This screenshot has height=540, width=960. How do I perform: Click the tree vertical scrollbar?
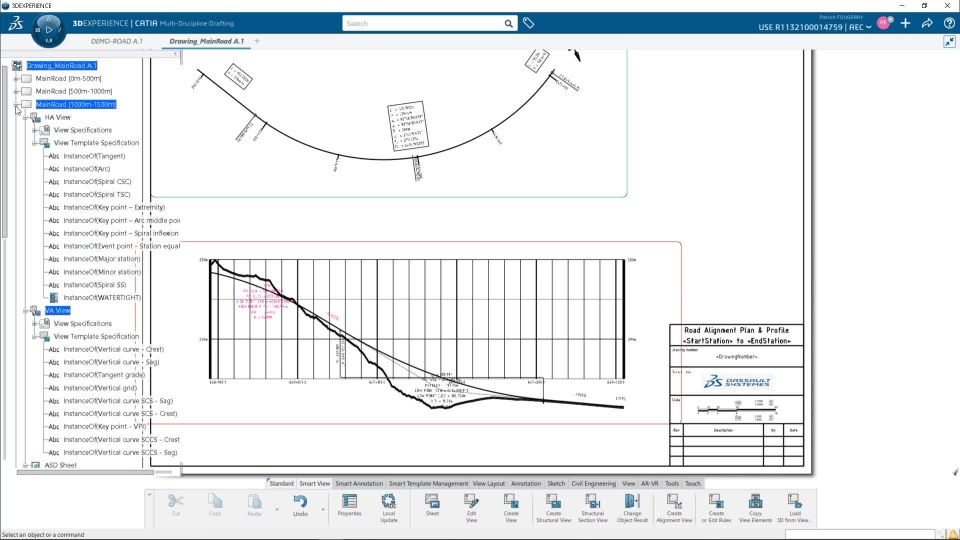tap(4, 150)
